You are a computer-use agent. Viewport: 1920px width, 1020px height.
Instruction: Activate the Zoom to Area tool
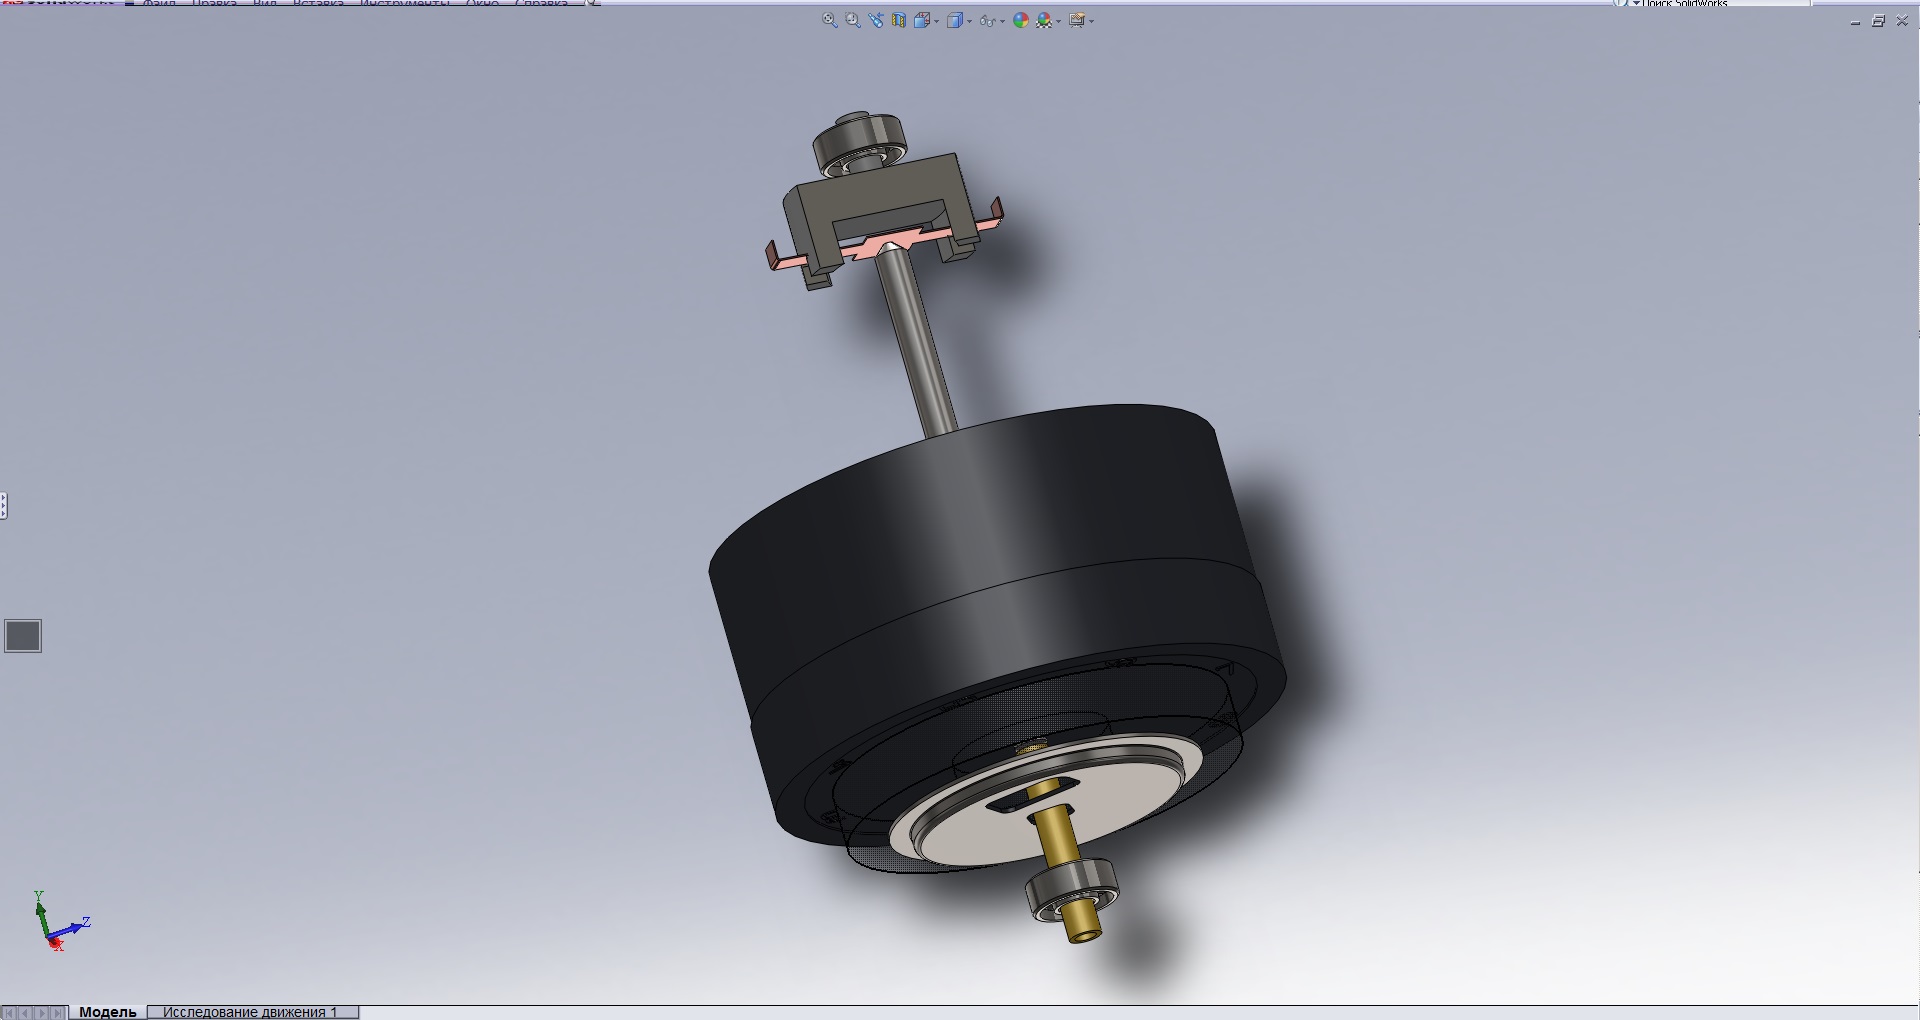(x=853, y=20)
